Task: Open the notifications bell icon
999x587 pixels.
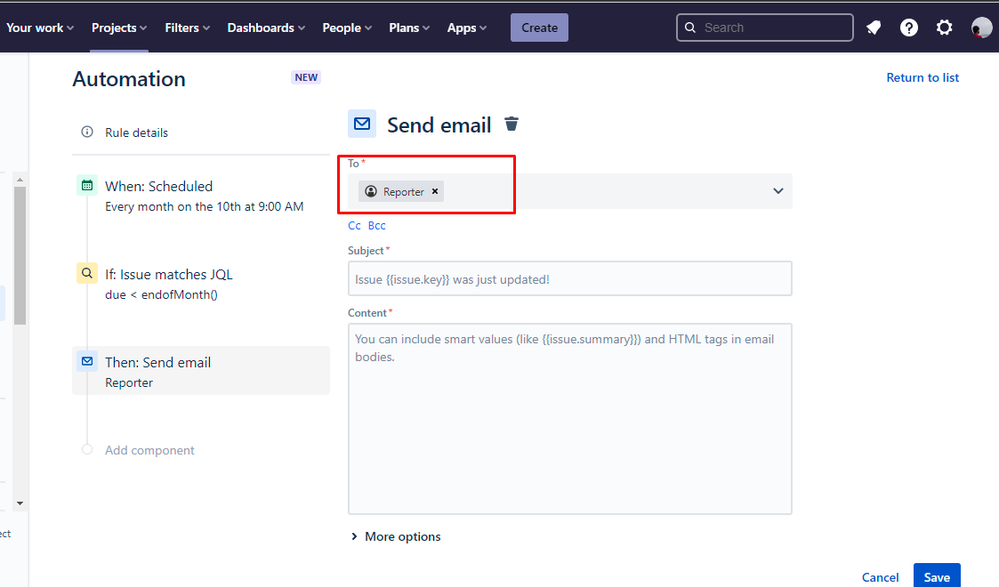Action: pyautogui.click(x=873, y=27)
